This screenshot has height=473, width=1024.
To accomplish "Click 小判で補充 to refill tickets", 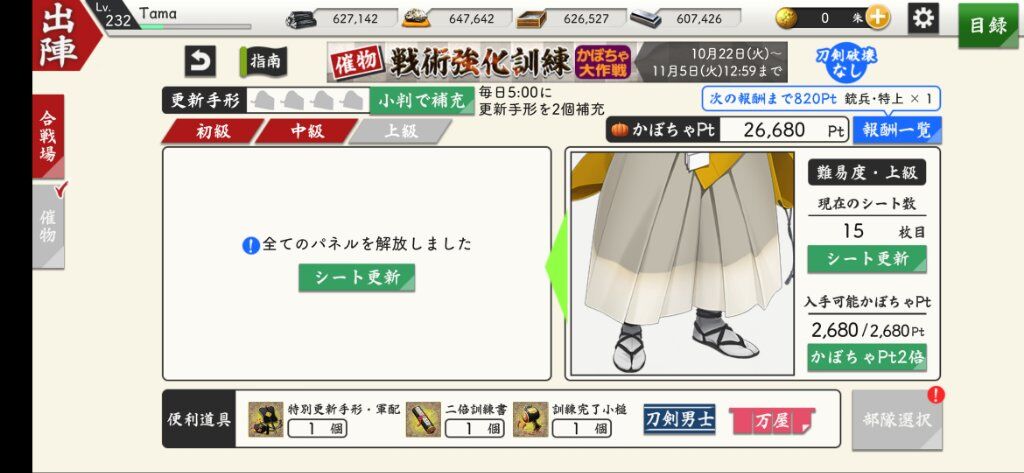I will 422,101.
